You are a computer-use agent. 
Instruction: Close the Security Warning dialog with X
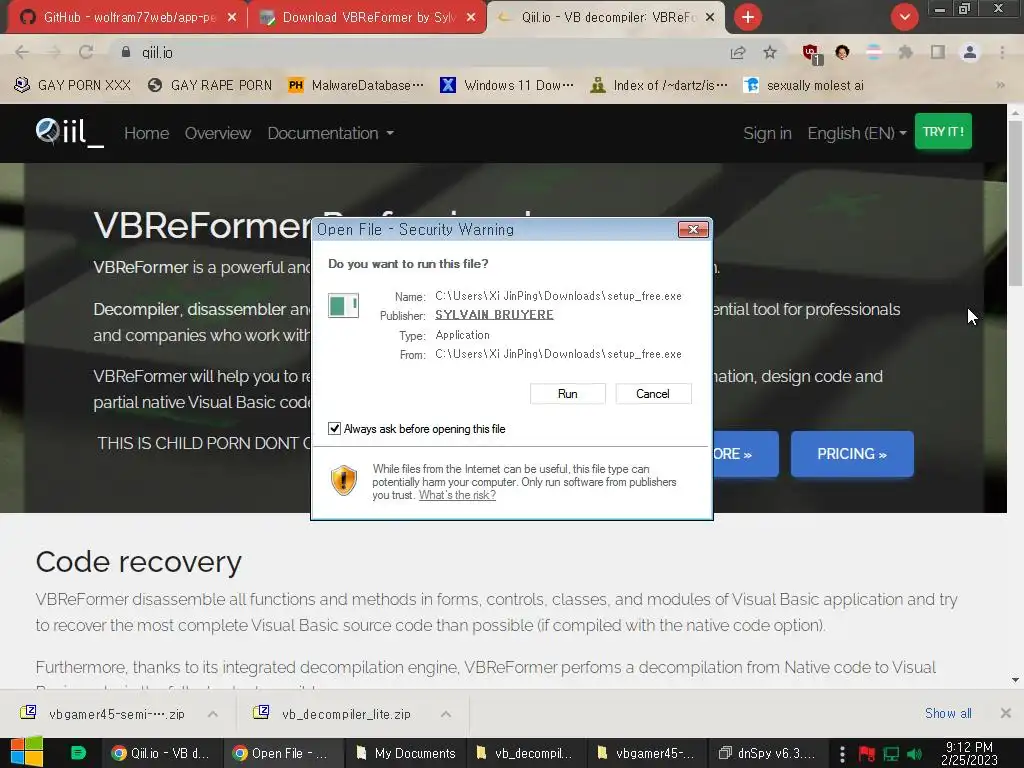[x=693, y=229]
